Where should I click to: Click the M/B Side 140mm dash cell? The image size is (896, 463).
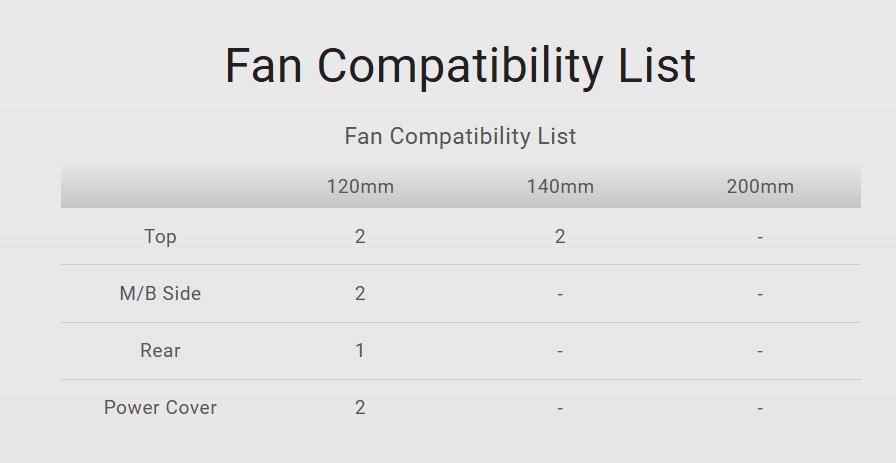560,295
